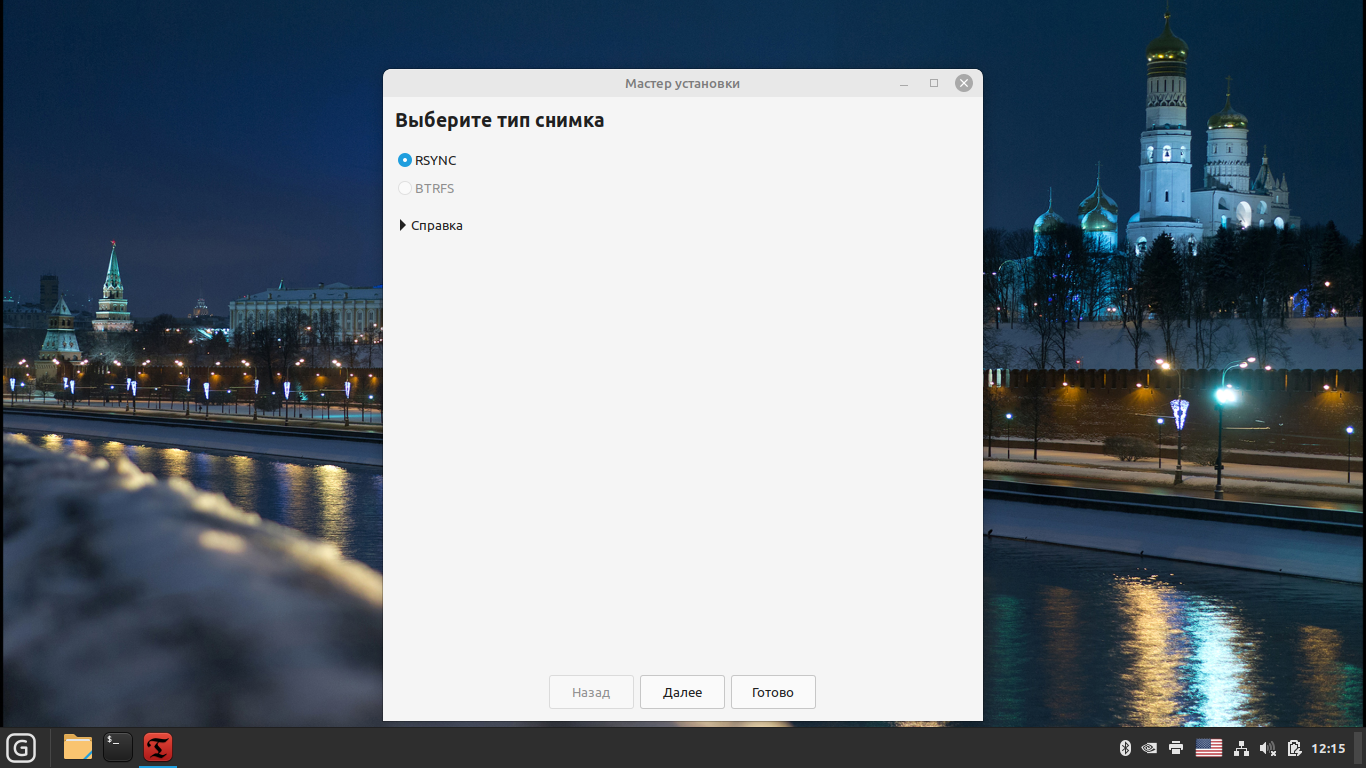Minimize the Мастер установки window
The height and width of the screenshot is (768, 1366).
click(x=904, y=84)
